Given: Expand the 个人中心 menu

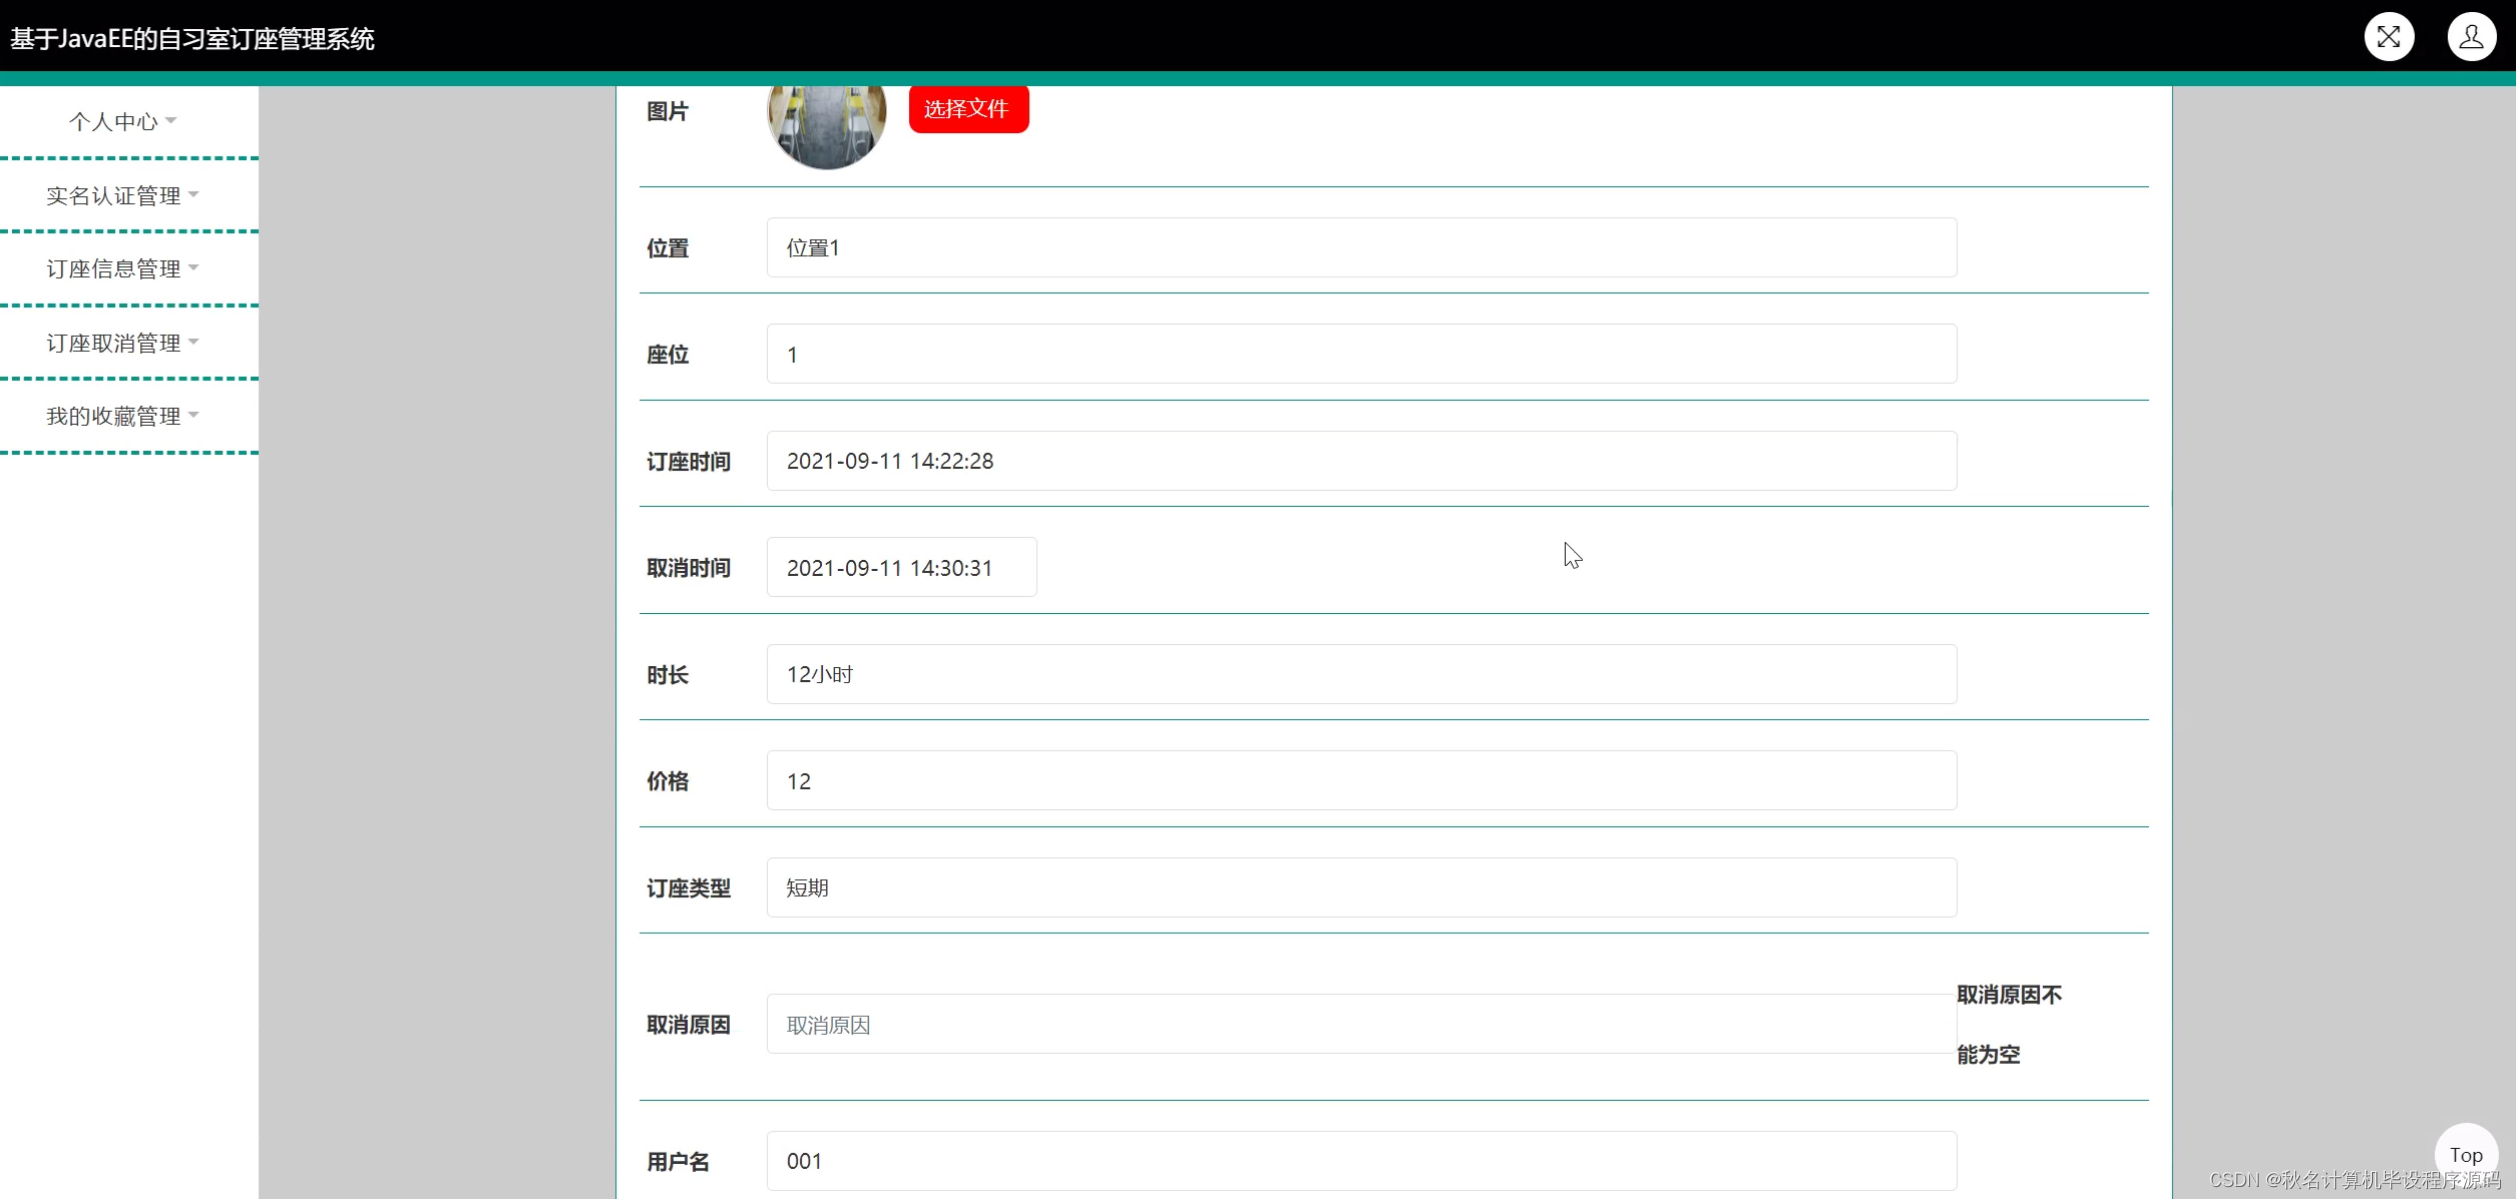Looking at the screenshot, I should pos(122,121).
